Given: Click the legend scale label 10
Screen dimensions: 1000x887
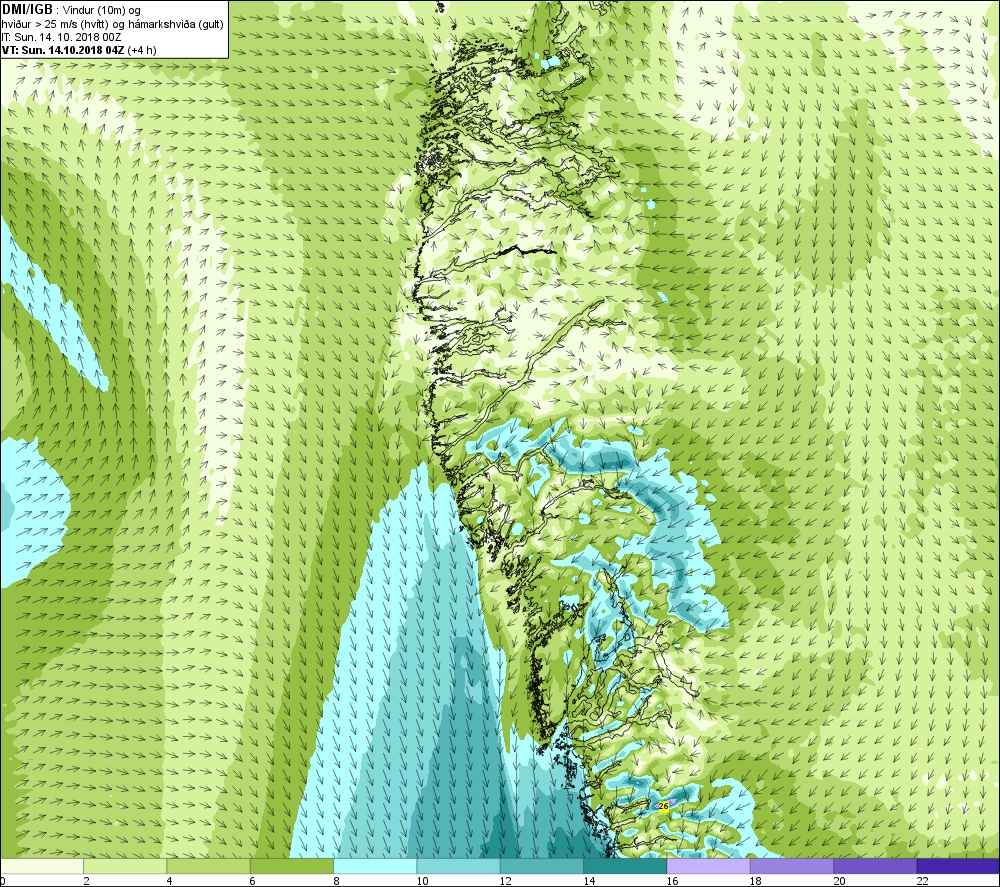Looking at the screenshot, I should 422,881.
